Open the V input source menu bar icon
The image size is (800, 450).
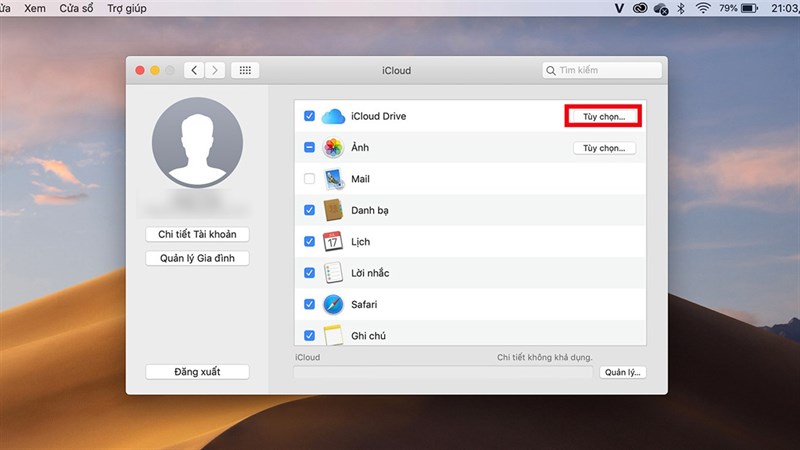[x=619, y=8]
